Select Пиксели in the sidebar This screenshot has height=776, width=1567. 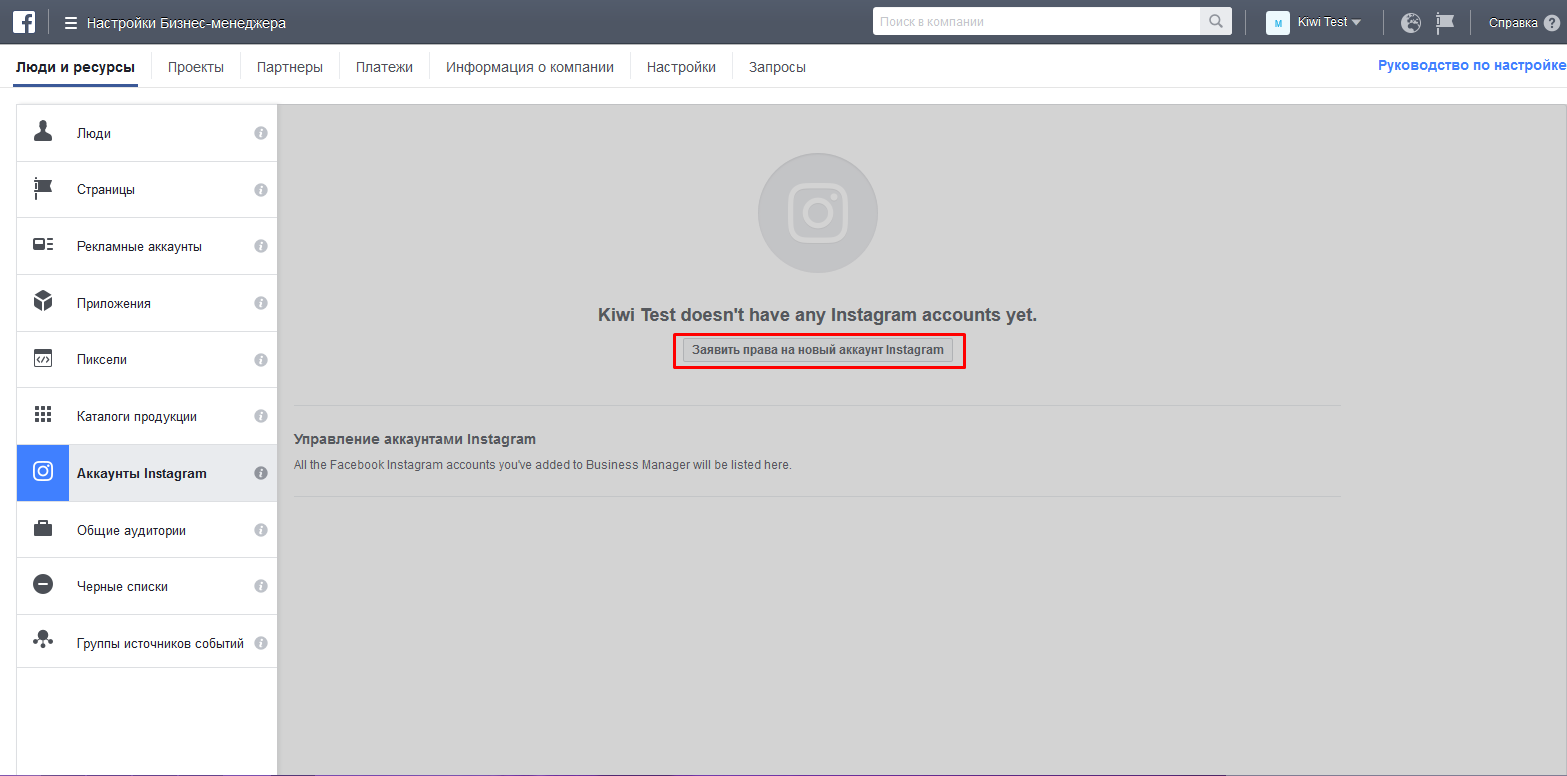click(x=147, y=360)
